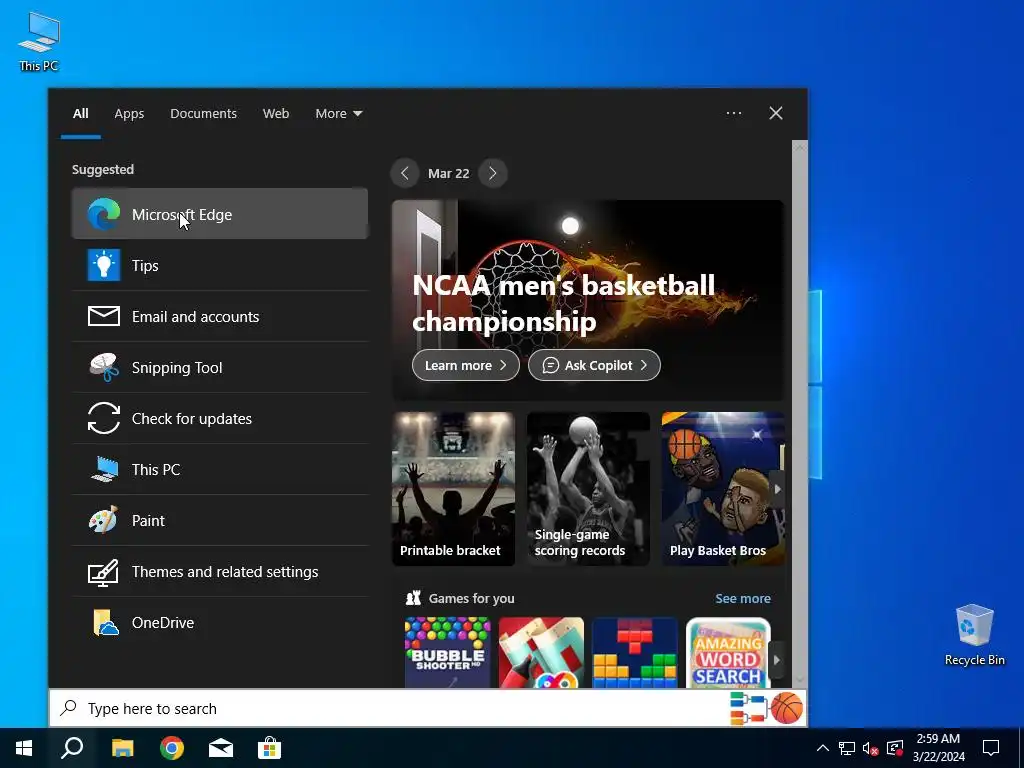Select the Recycle Bin desktop icon

[x=974, y=634]
